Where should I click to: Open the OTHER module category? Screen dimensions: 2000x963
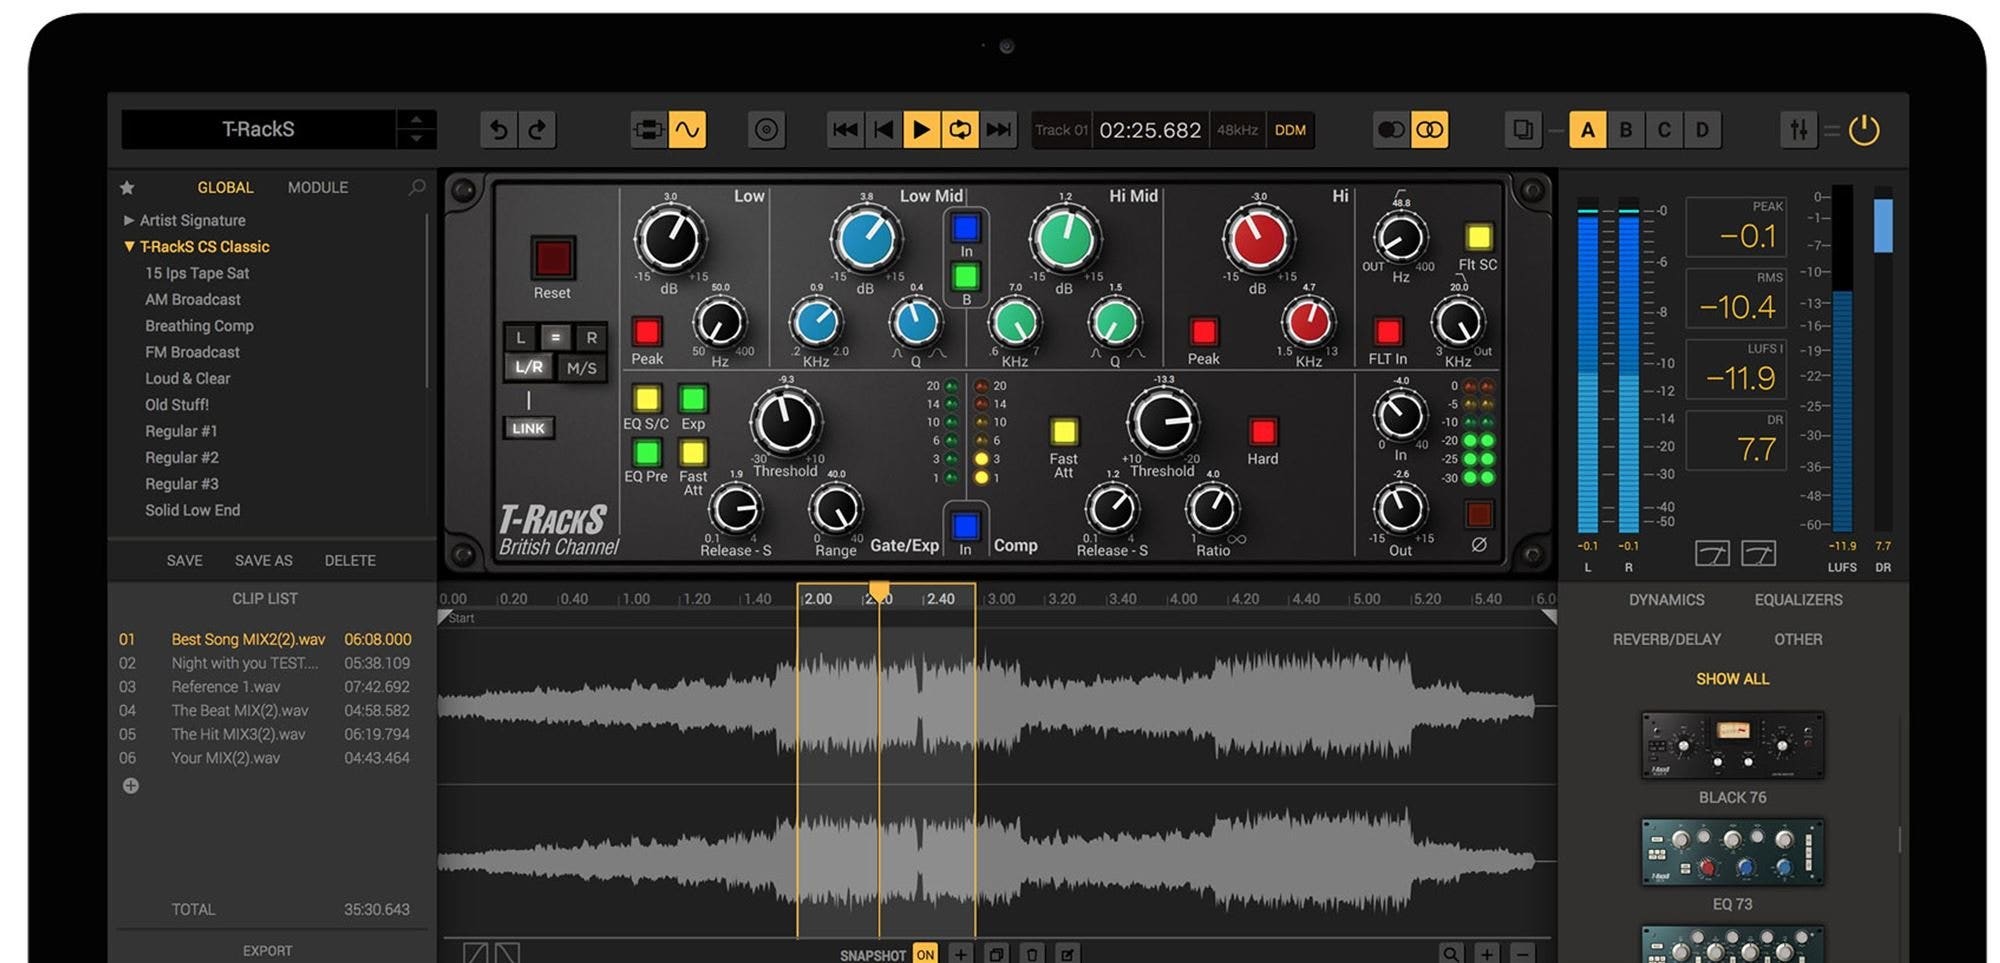click(1798, 639)
